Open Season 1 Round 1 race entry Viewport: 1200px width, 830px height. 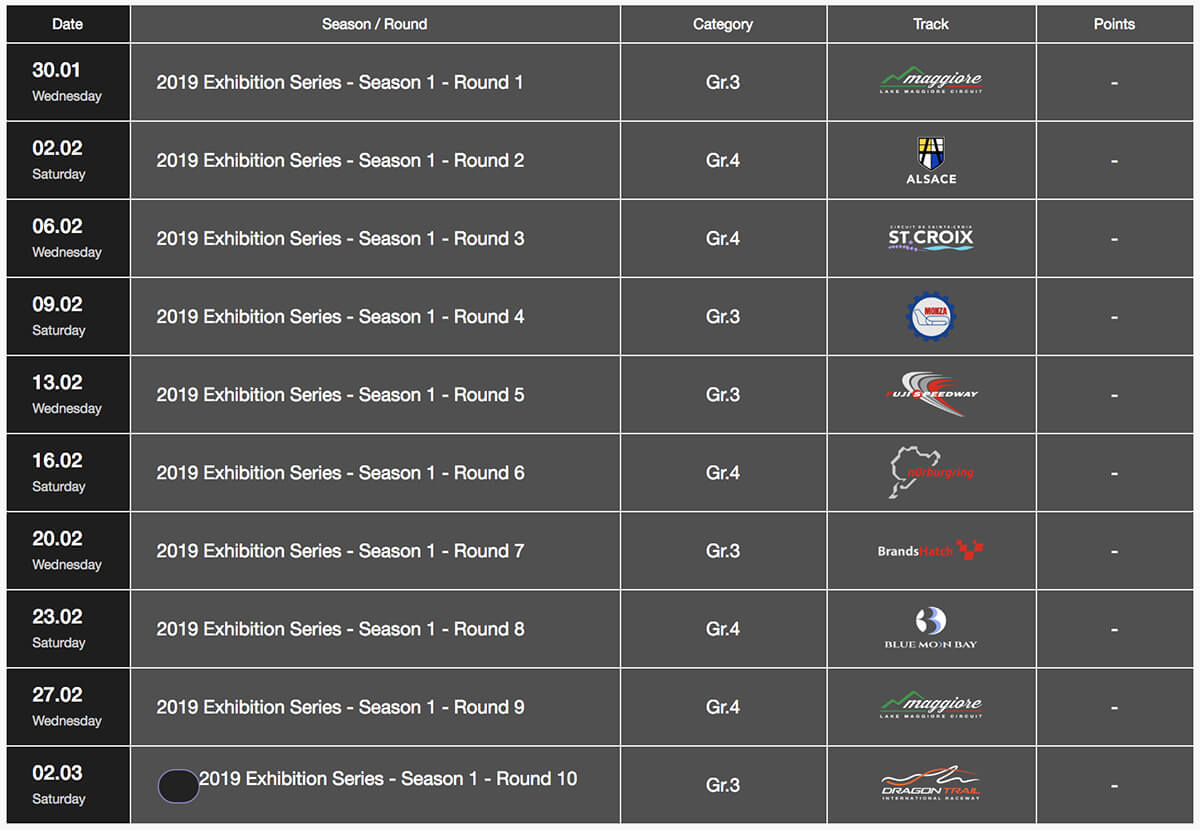point(340,82)
